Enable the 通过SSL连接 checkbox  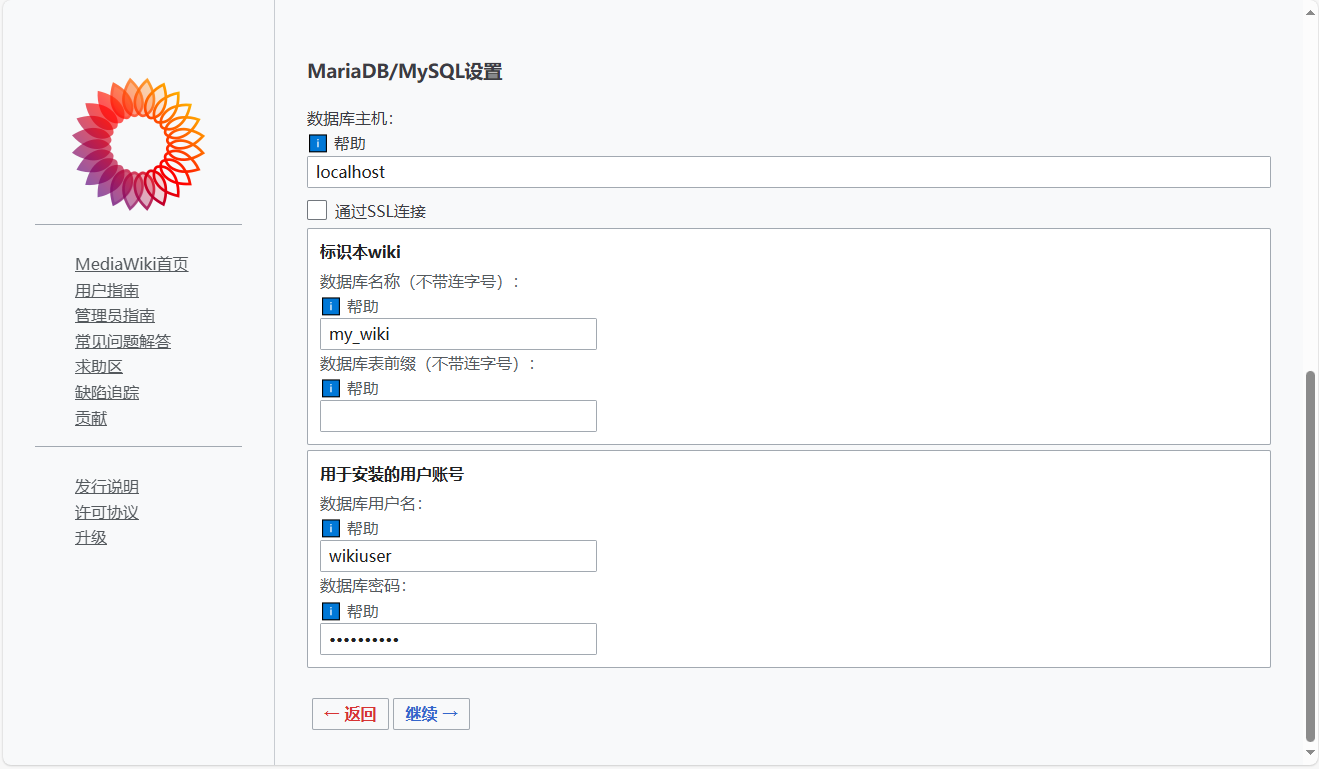[317, 210]
